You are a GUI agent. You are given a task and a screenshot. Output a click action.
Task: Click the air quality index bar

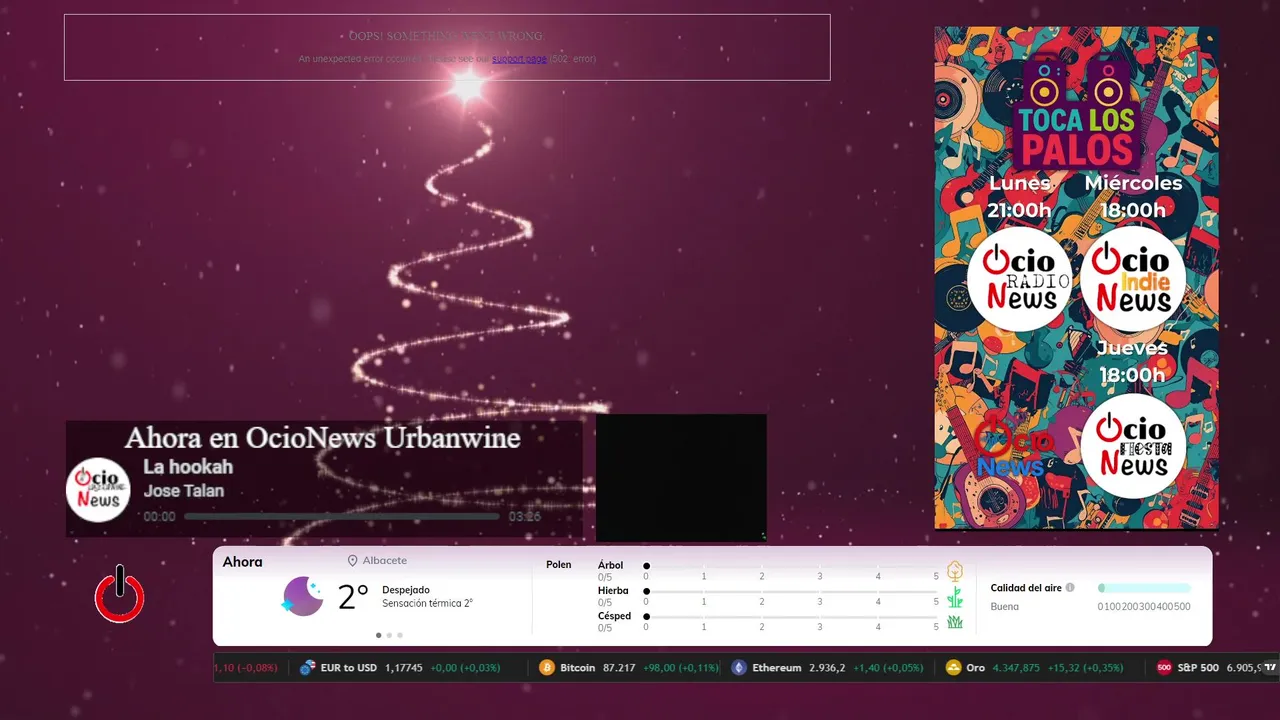click(x=1144, y=588)
